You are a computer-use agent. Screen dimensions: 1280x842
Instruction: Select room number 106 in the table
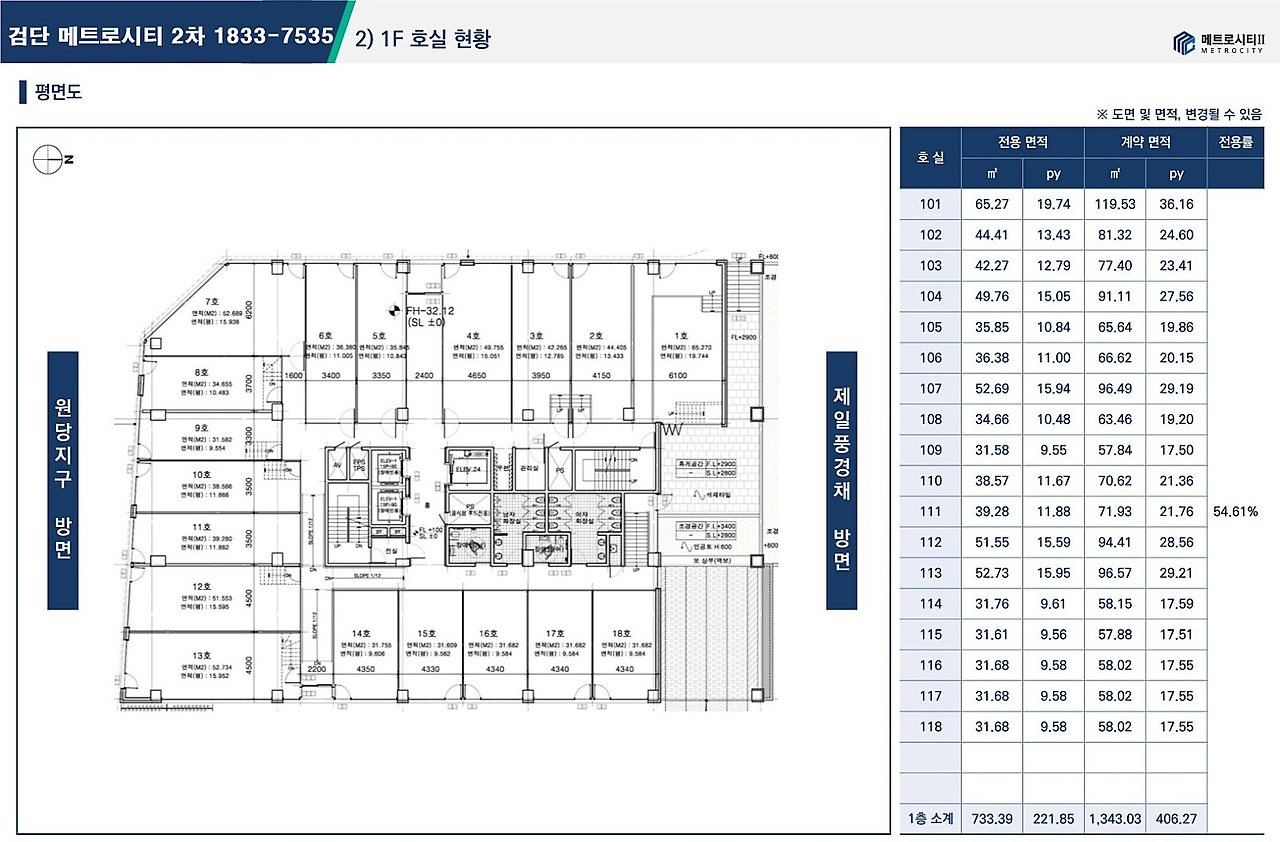point(930,358)
